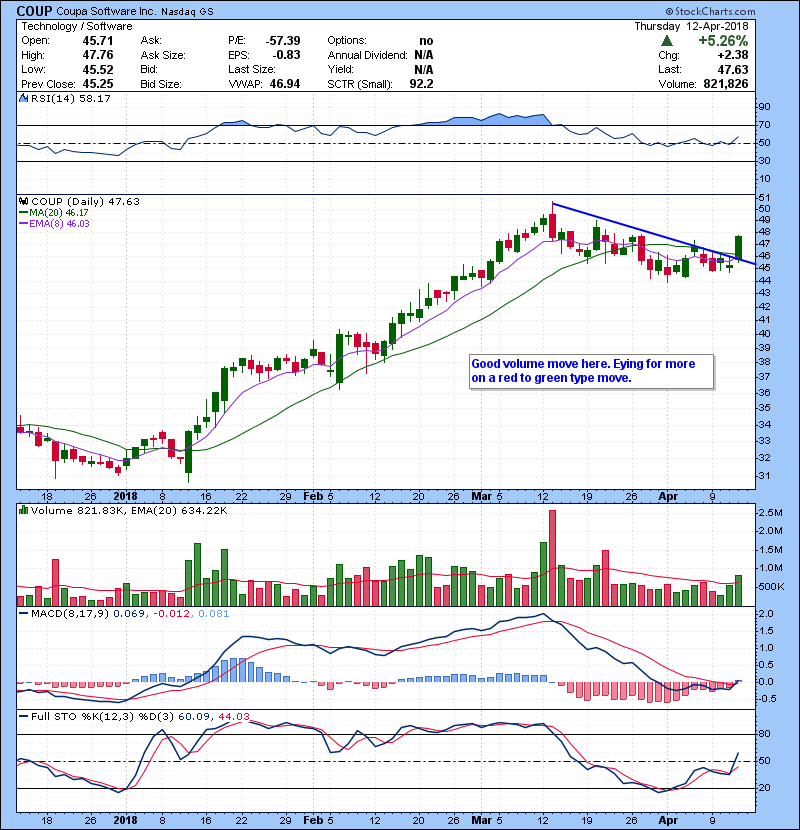Click the date Thursday 12-Apr-2018
Viewport: 800px width, 830px height.
point(691,26)
